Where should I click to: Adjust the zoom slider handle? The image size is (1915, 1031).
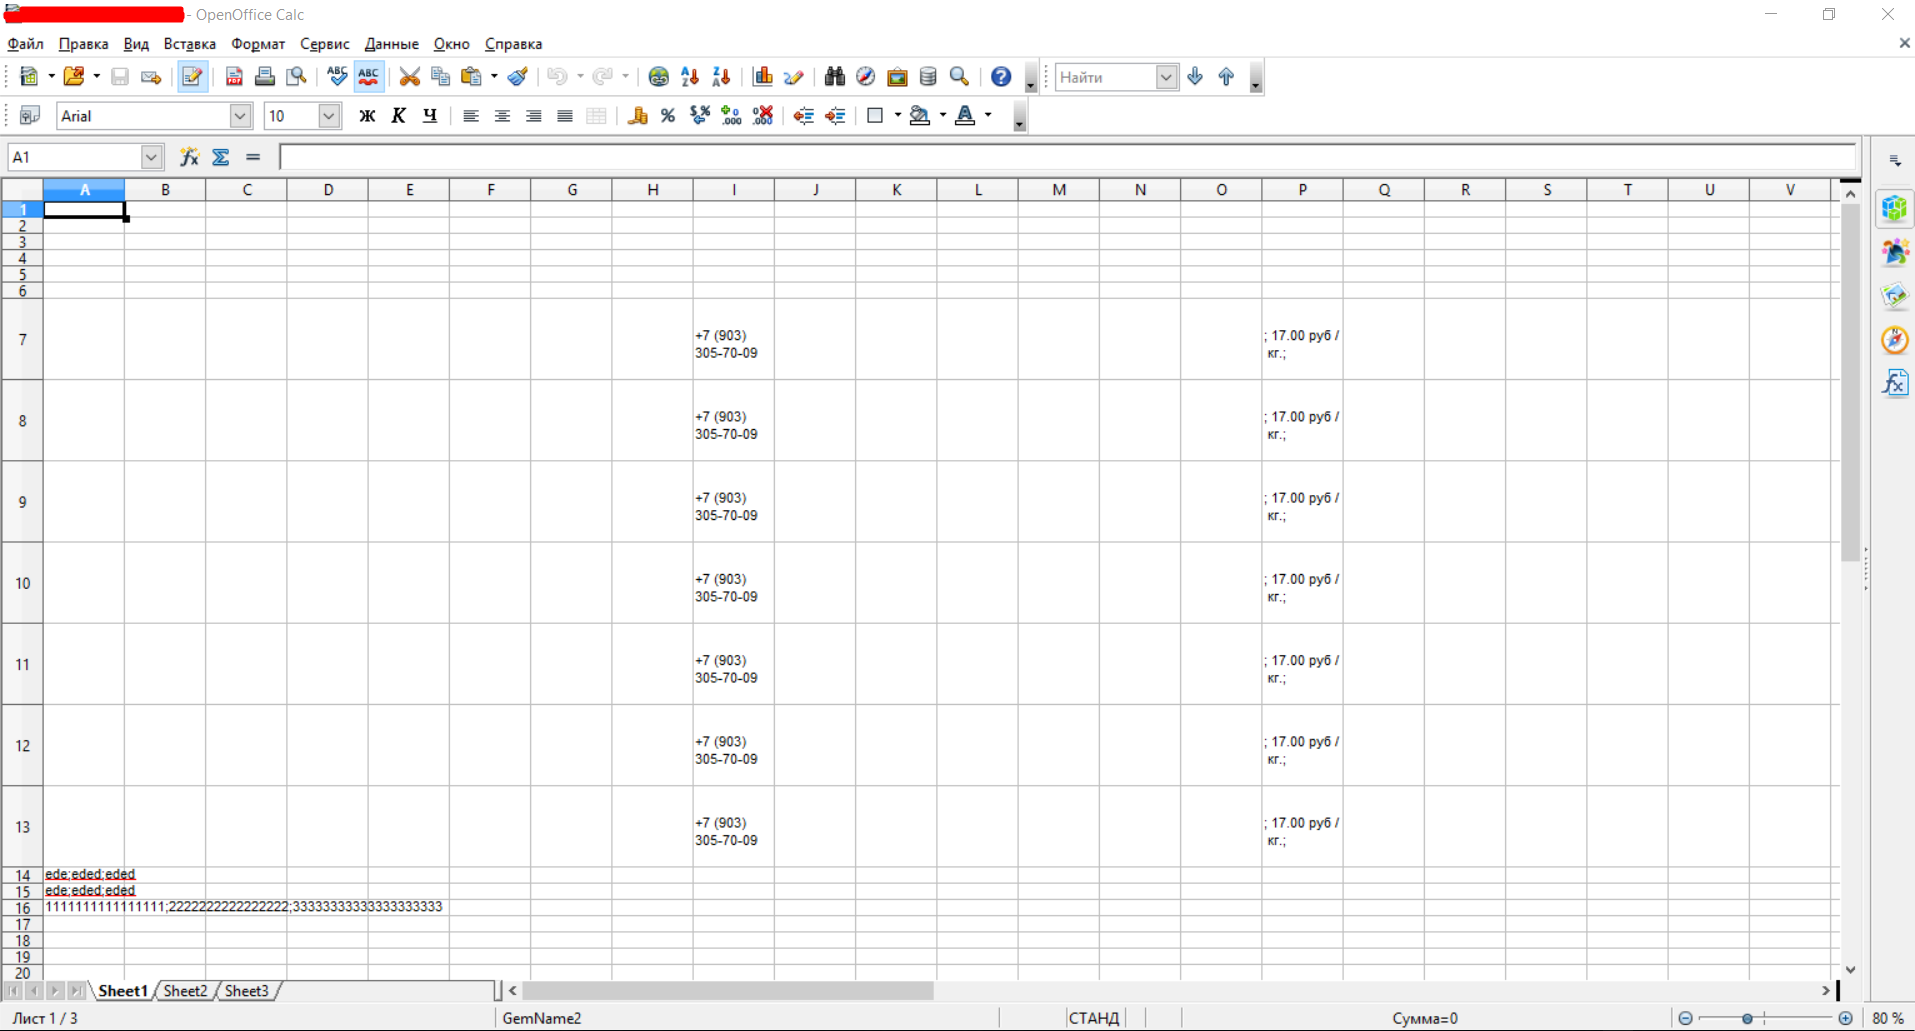coord(1747,1018)
